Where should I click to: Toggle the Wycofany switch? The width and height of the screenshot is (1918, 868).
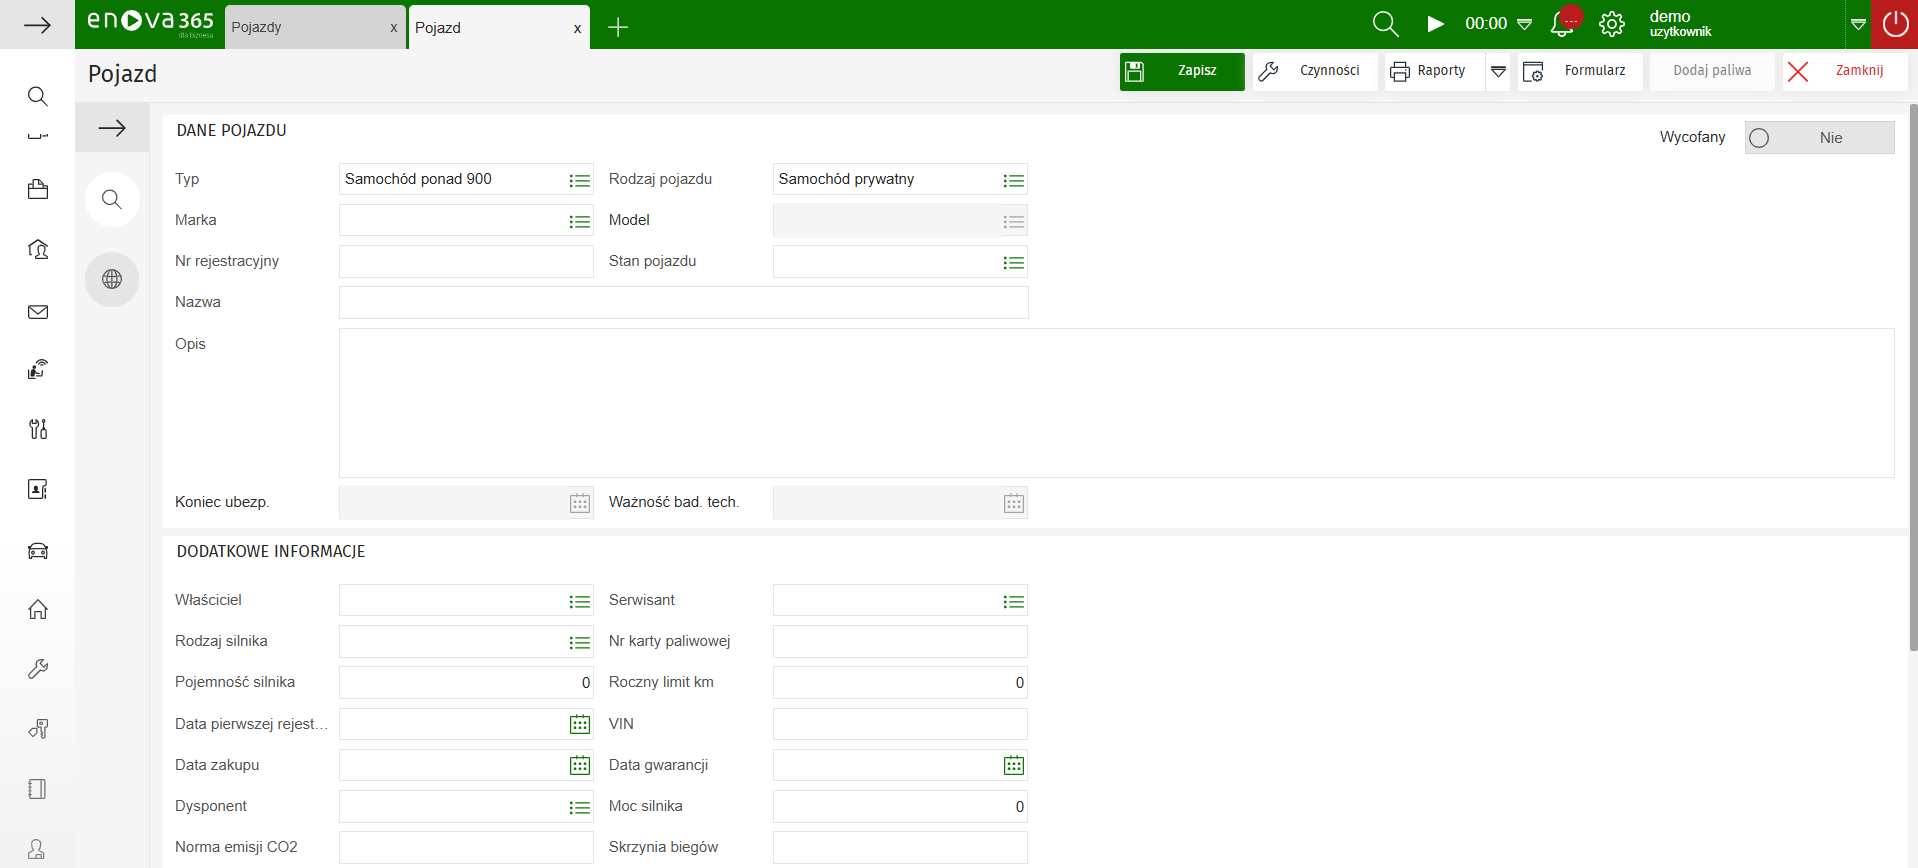[1819, 138]
